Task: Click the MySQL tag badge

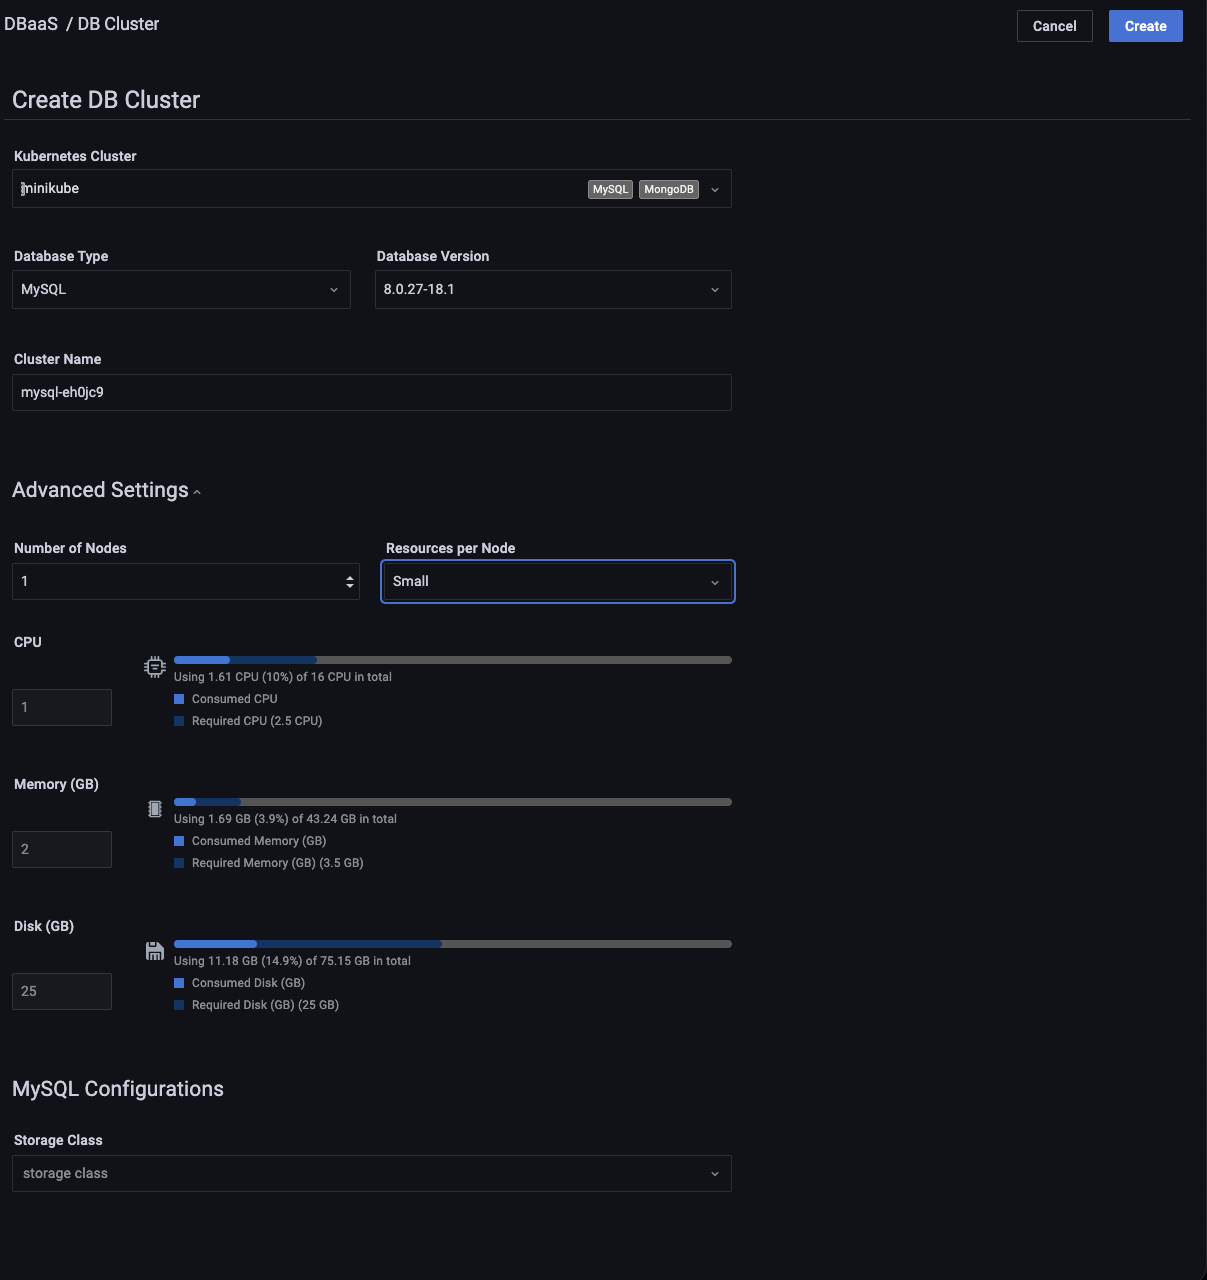Action: tap(610, 189)
